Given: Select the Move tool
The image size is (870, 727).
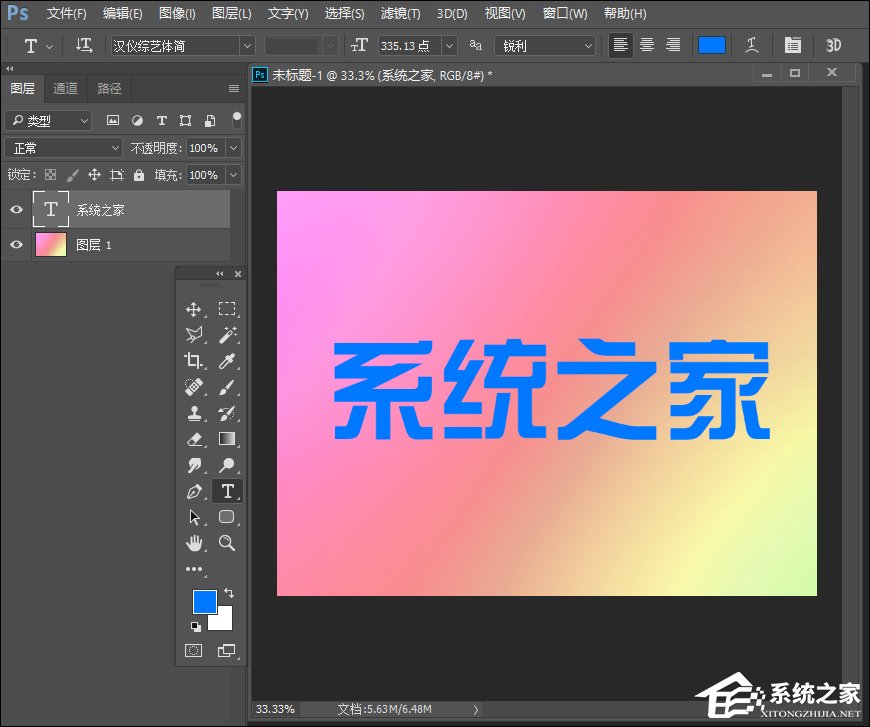Looking at the screenshot, I should pos(194,308).
